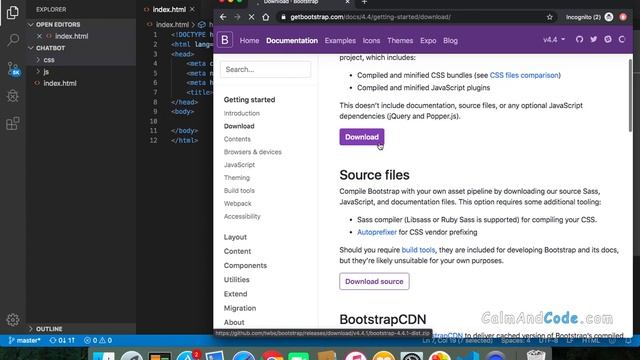The height and width of the screenshot is (360, 640).
Task: Open the Open Collective icon in navbar
Action: click(x=622, y=40)
